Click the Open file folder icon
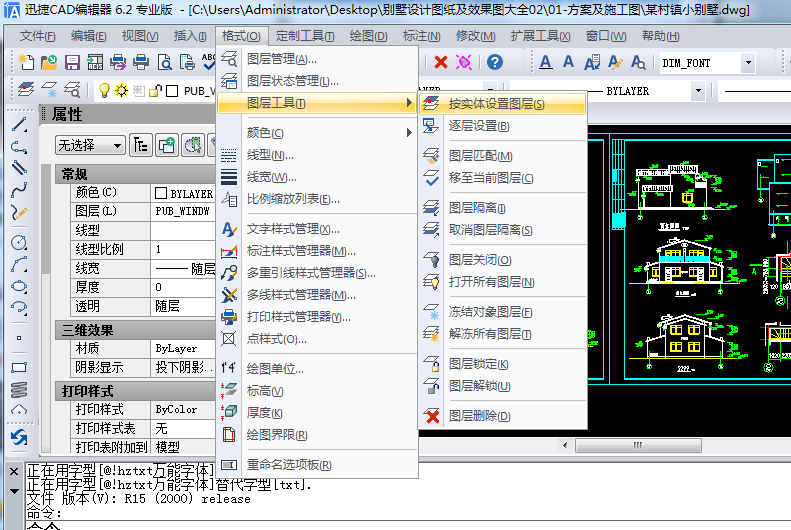The width and height of the screenshot is (791, 530). point(49,63)
